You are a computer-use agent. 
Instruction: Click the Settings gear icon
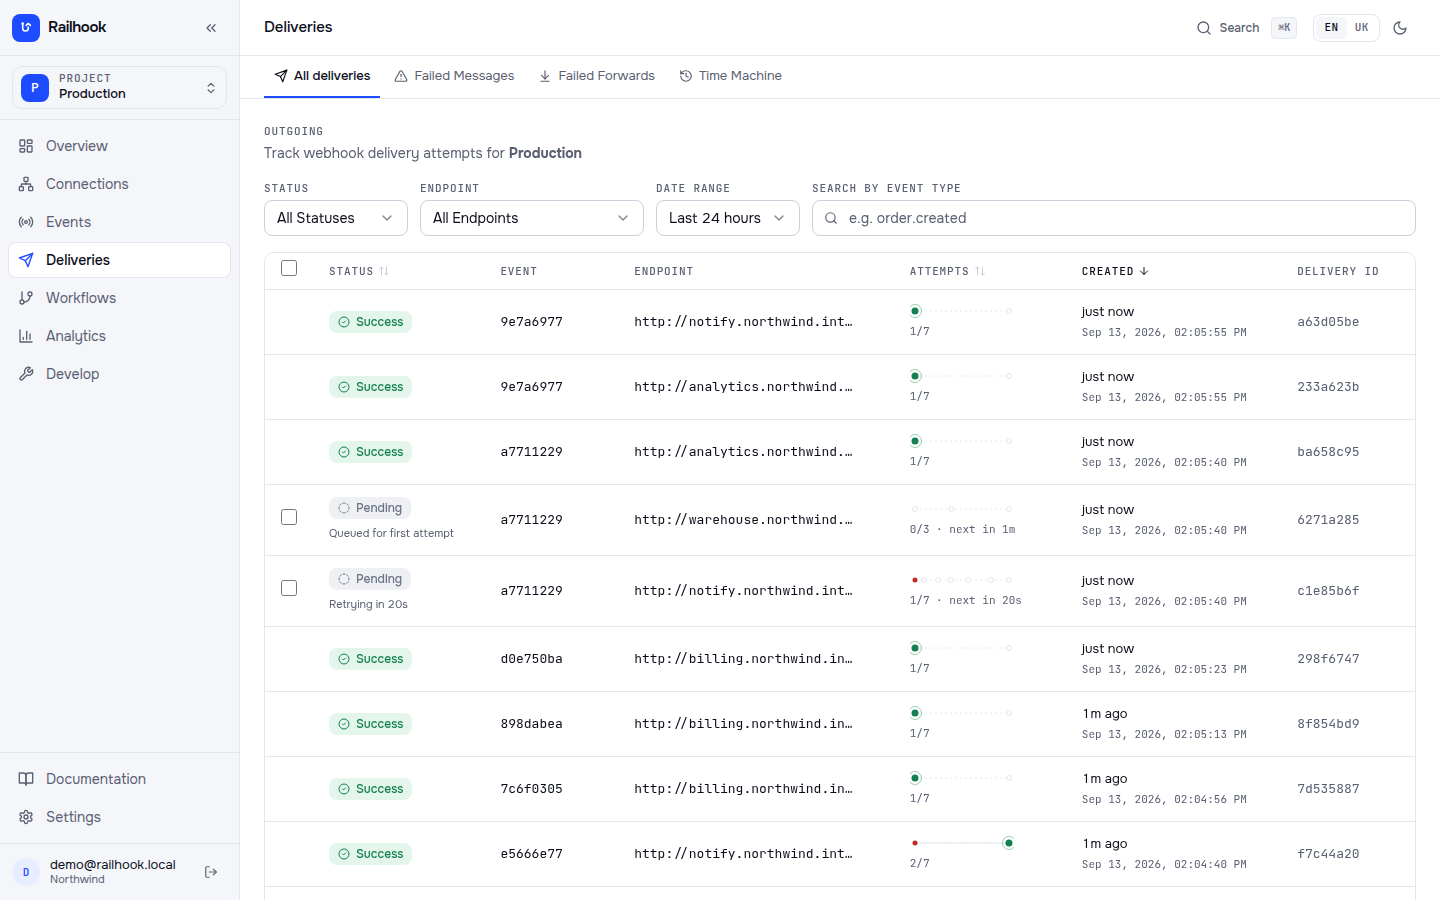click(26, 817)
